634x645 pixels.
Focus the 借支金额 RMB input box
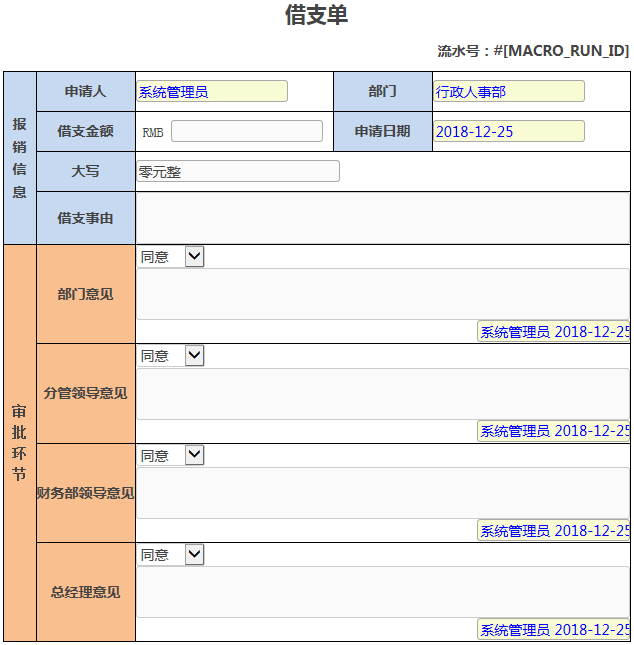pos(247,131)
